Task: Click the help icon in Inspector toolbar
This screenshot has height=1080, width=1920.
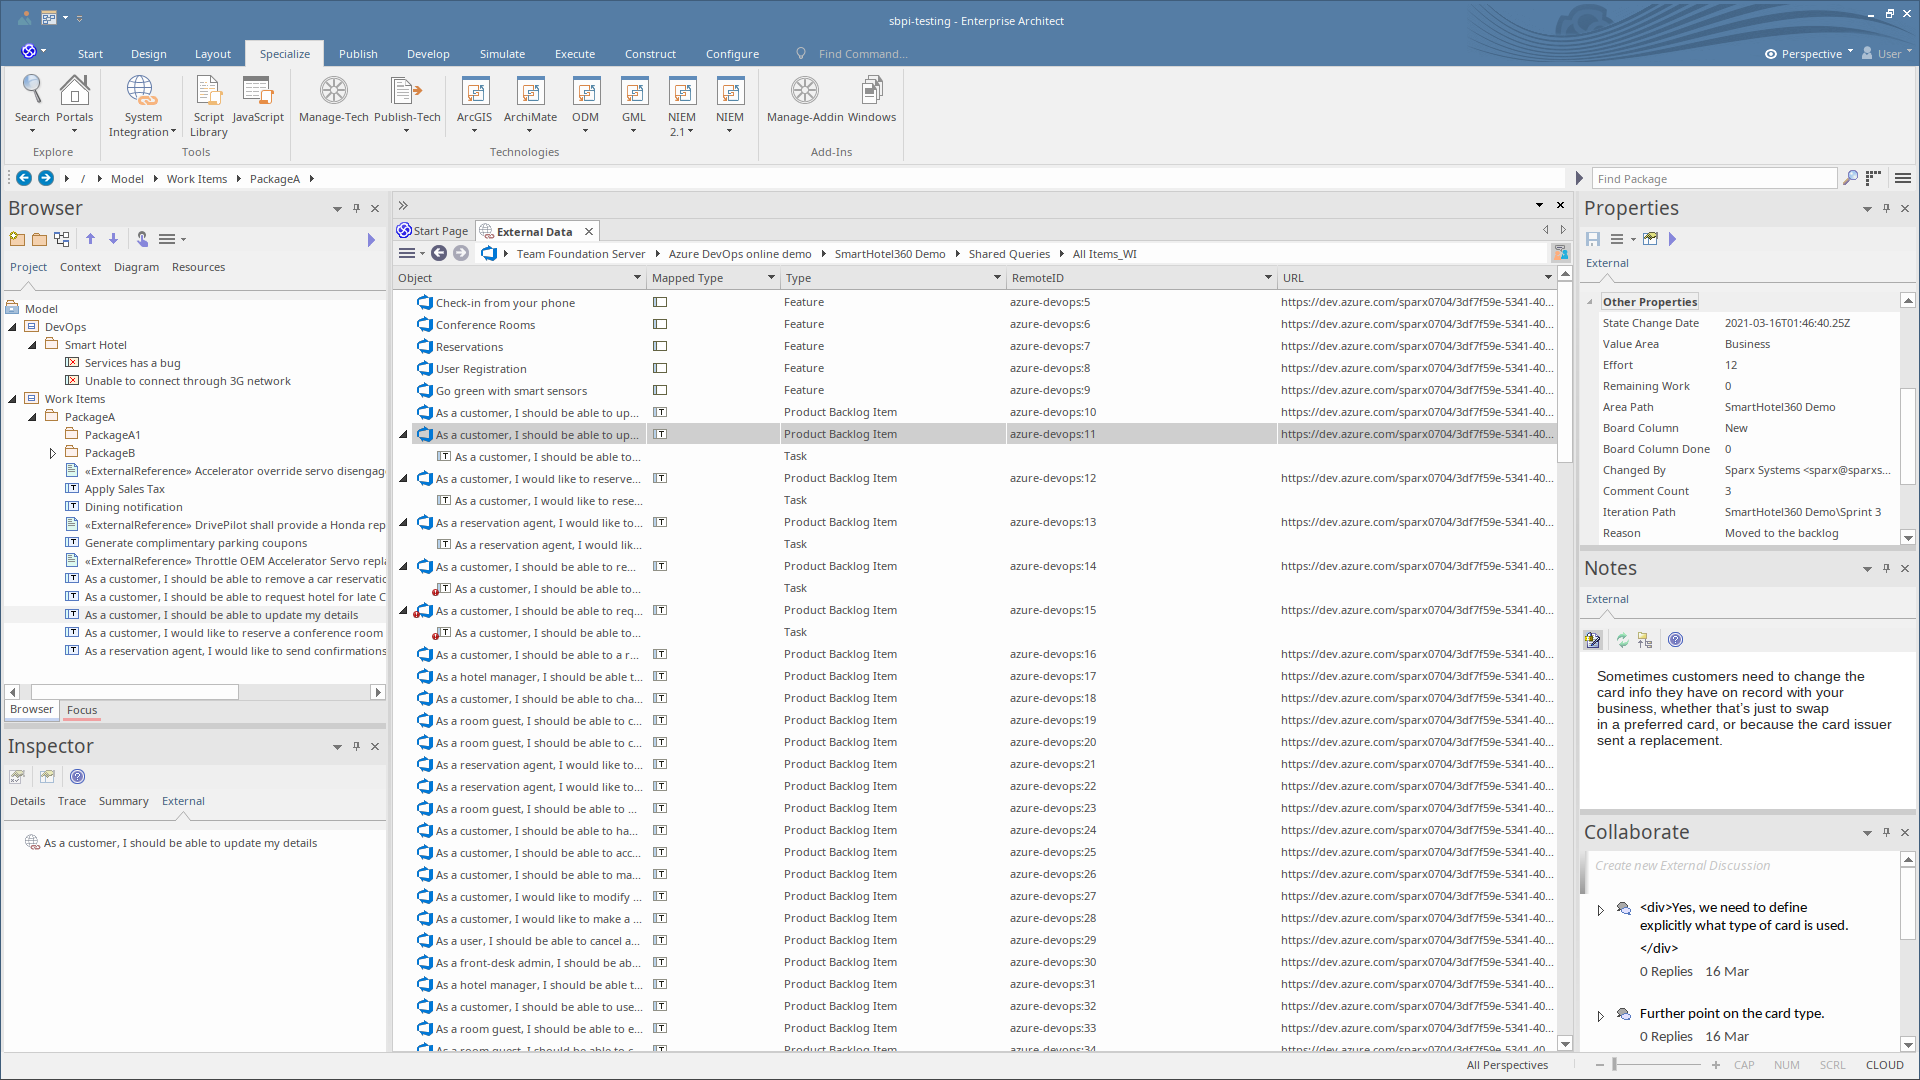Action: [x=78, y=777]
